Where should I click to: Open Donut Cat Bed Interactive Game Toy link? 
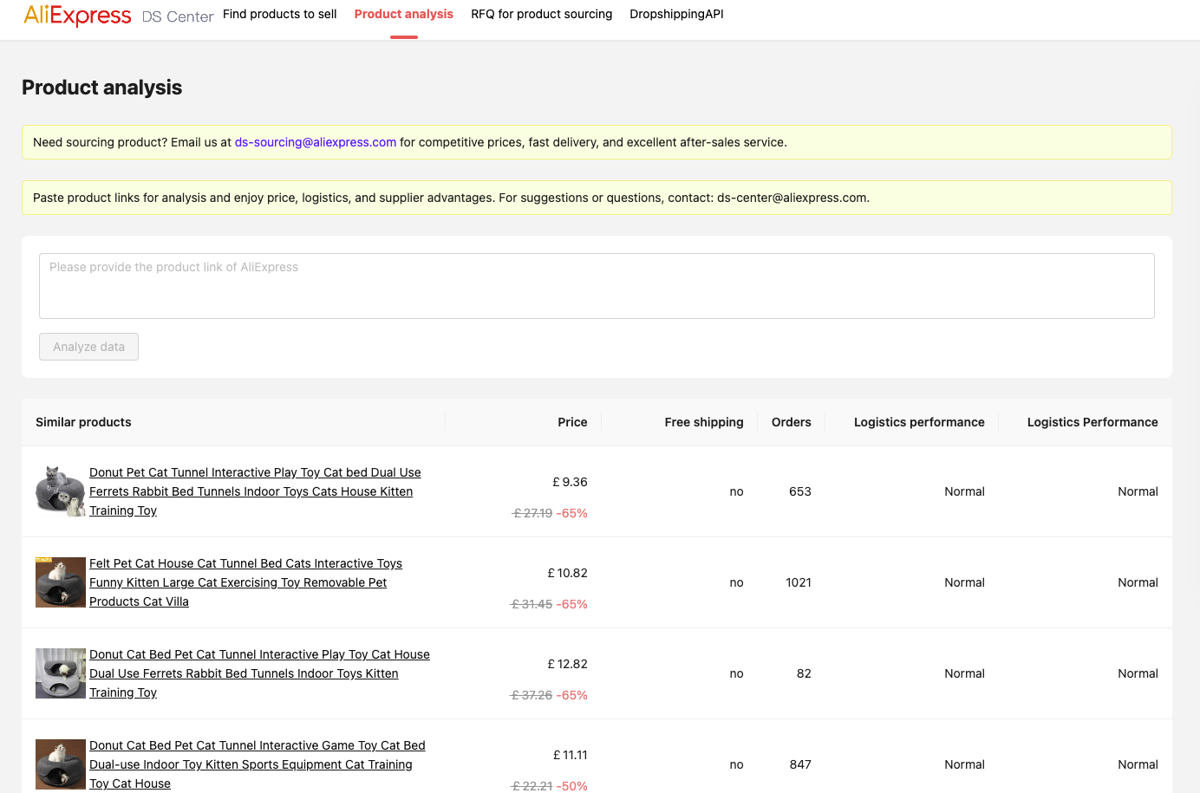coord(257,764)
